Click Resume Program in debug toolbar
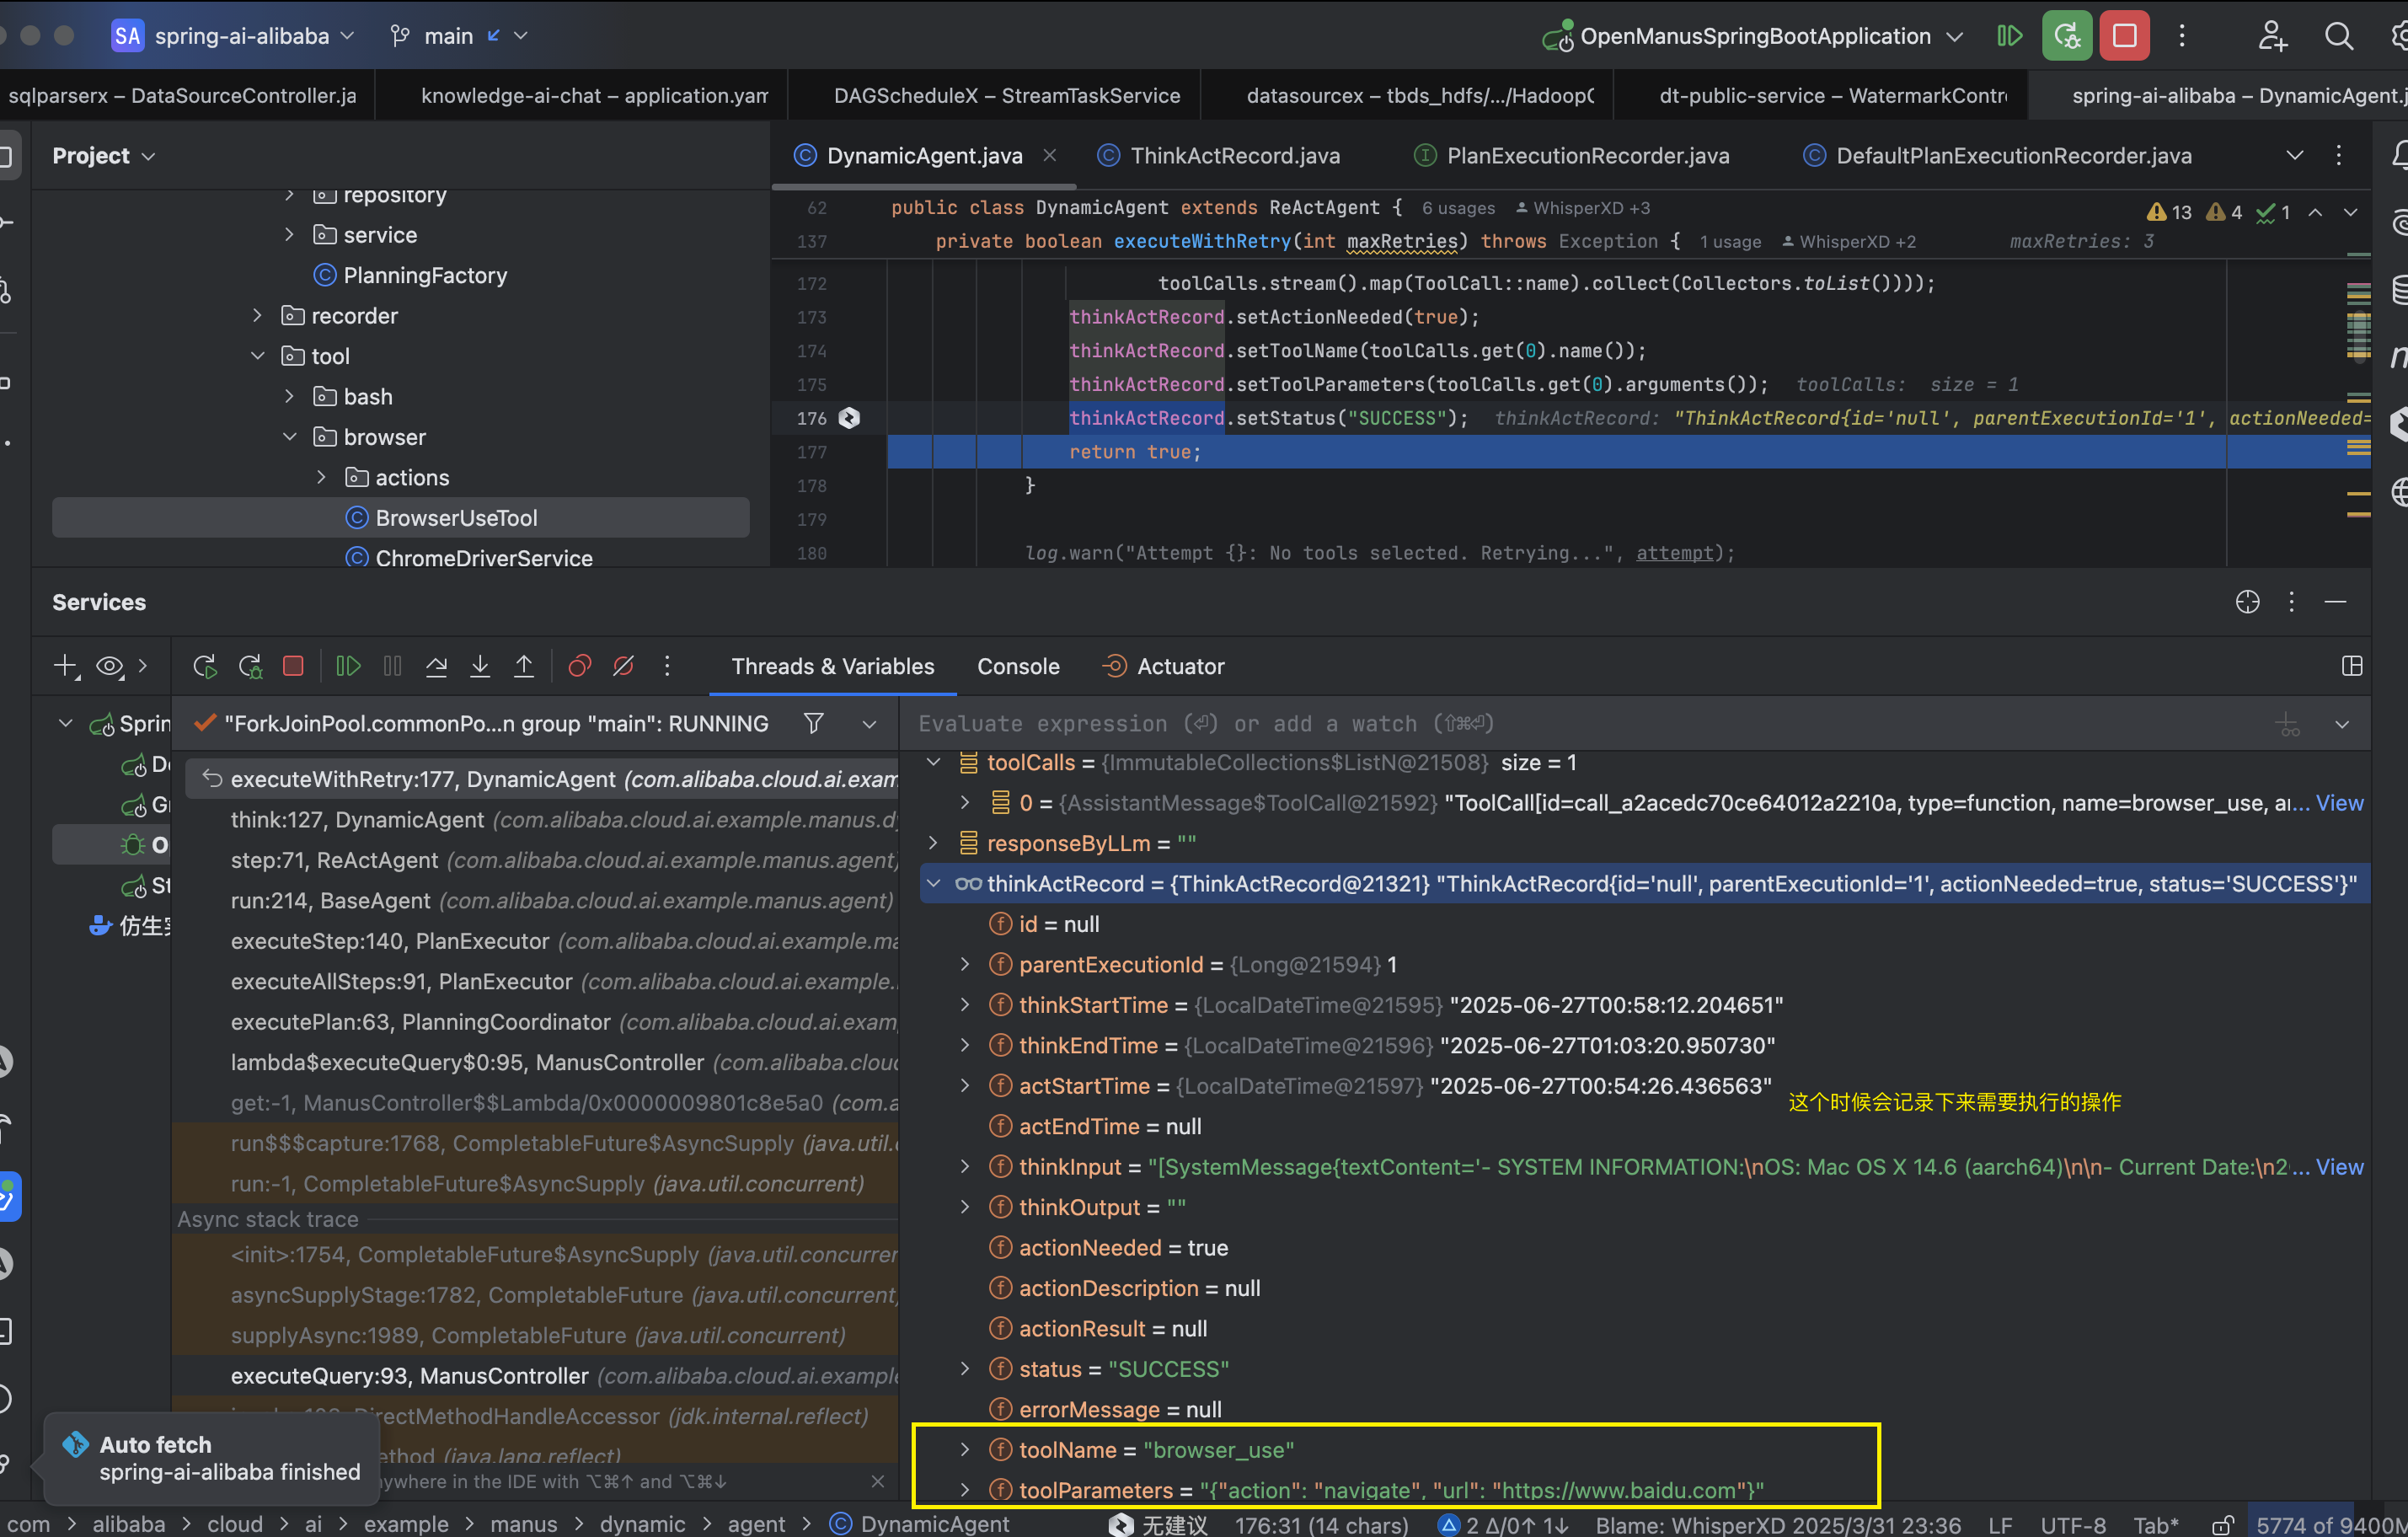The height and width of the screenshot is (1537, 2408). (348, 666)
